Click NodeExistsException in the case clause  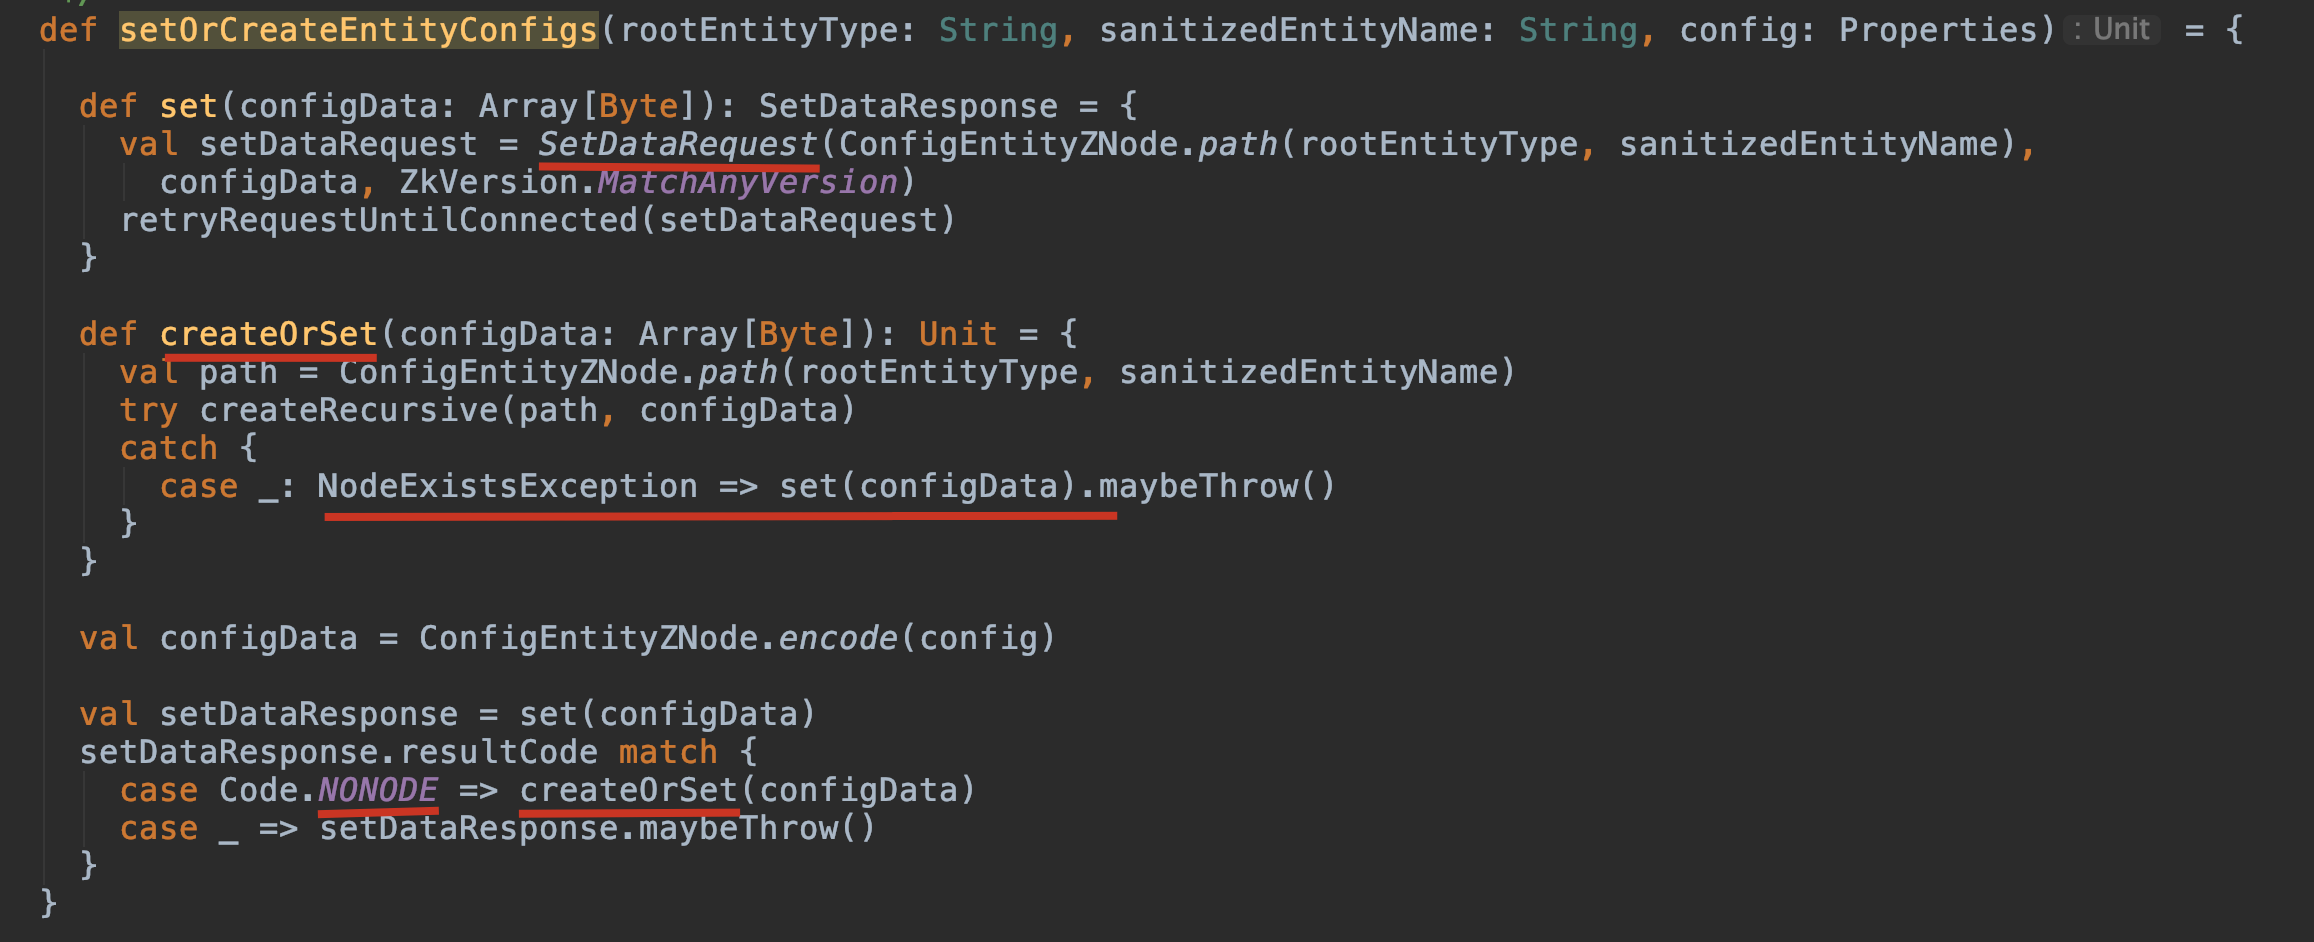coord(507,486)
